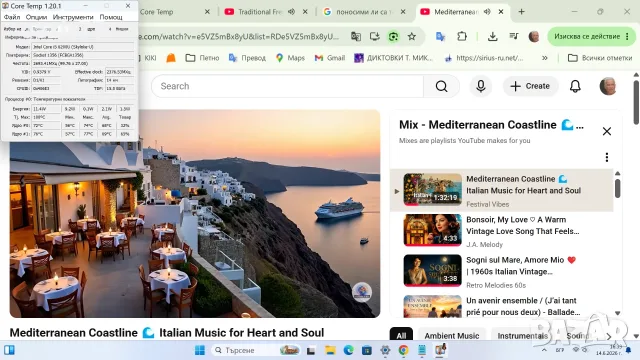640x360 pixels.
Task: Switch to the Core Temp browser tab
Action: 174,12
